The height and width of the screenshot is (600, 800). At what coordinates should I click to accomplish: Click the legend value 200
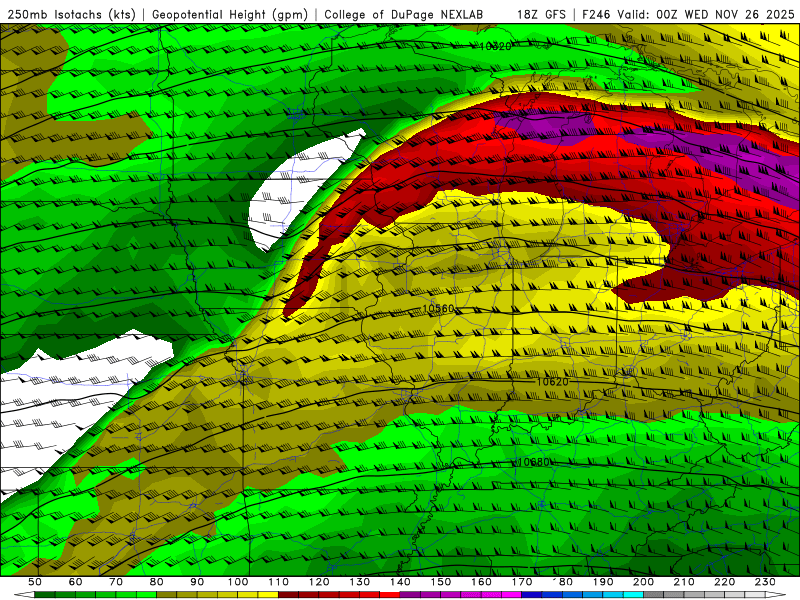point(643,582)
